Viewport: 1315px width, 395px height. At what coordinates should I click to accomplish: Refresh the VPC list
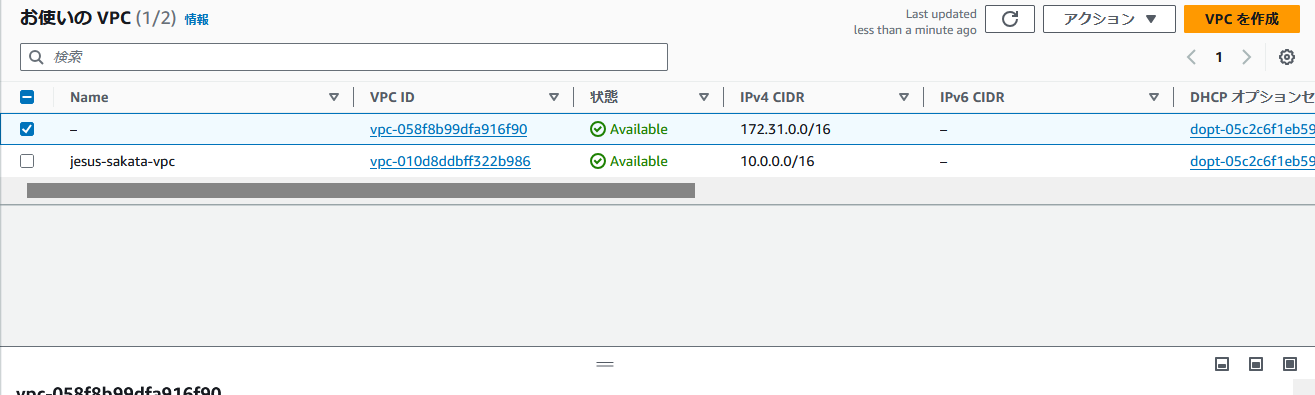[1009, 19]
